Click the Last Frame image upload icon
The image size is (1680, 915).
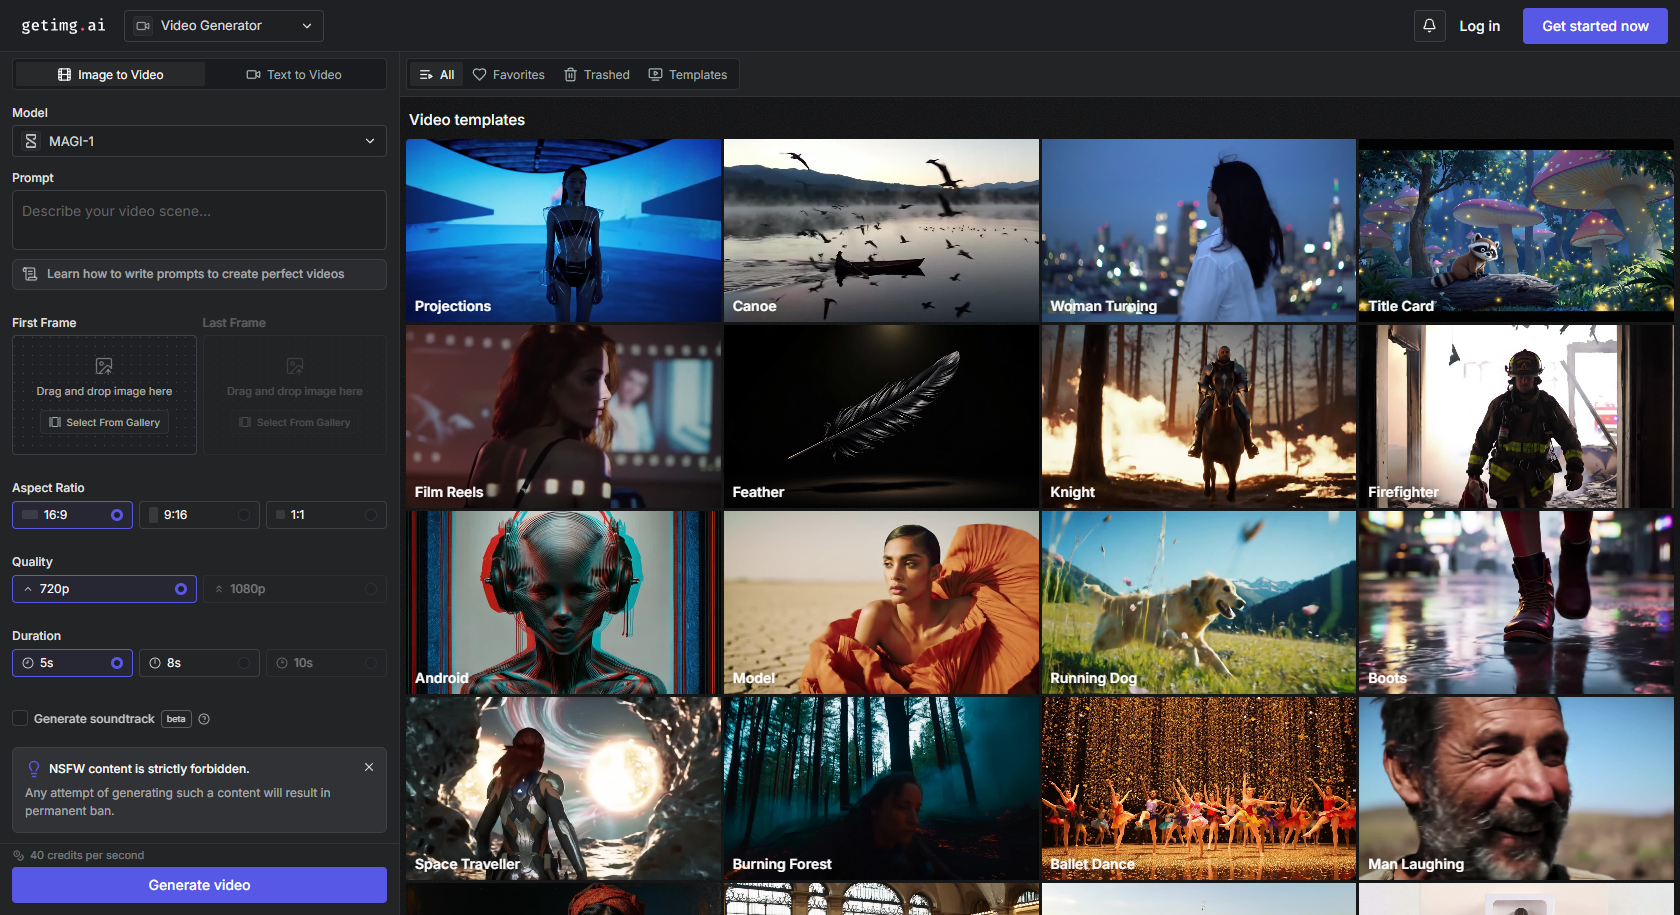(295, 366)
